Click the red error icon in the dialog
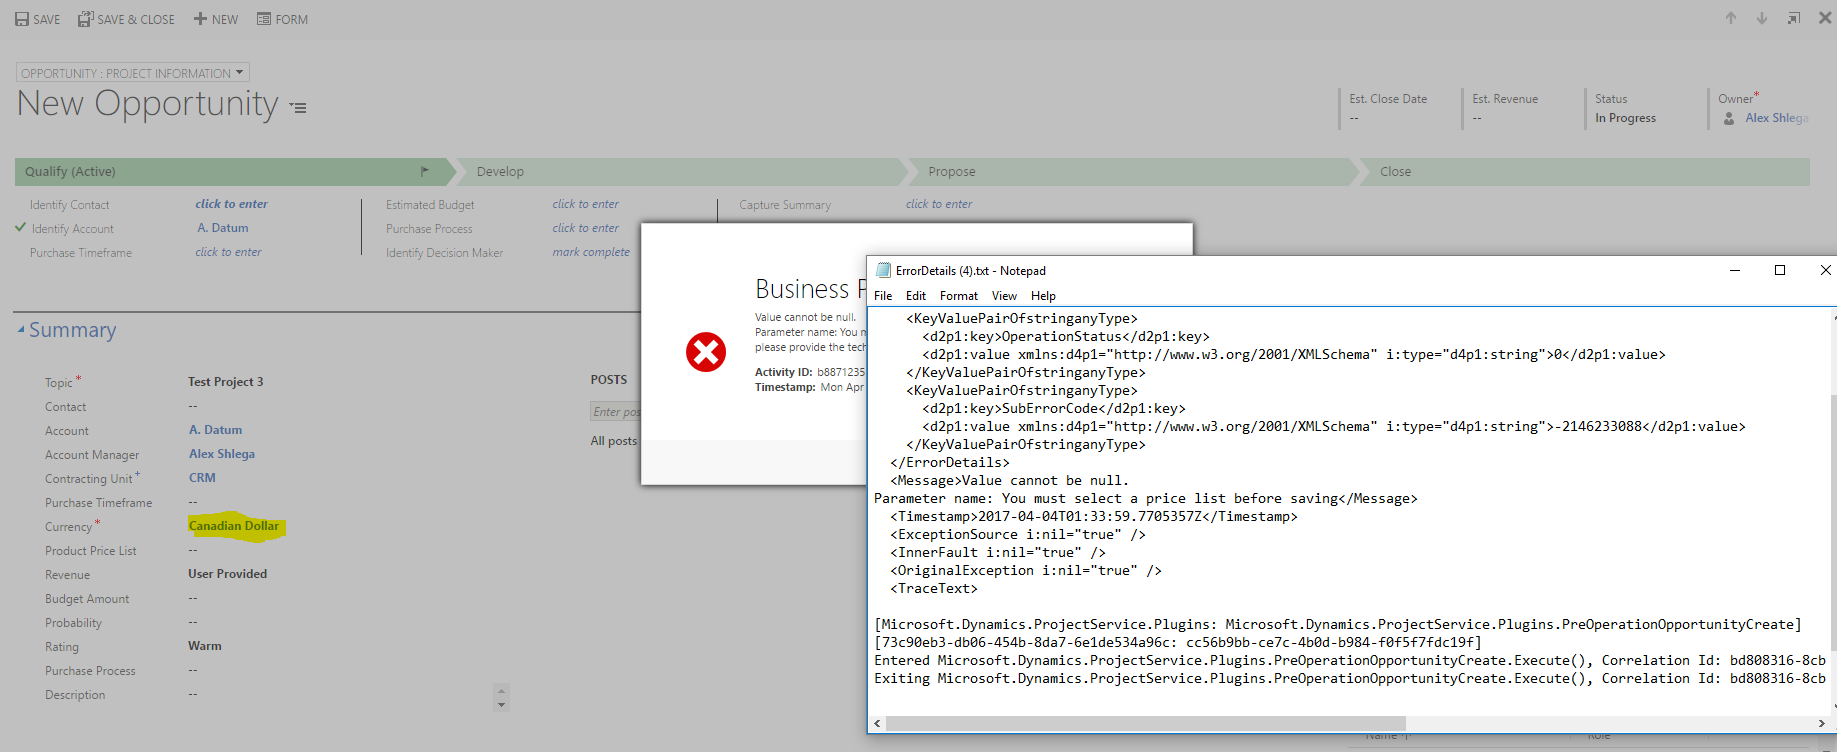The height and width of the screenshot is (752, 1837). tap(706, 352)
